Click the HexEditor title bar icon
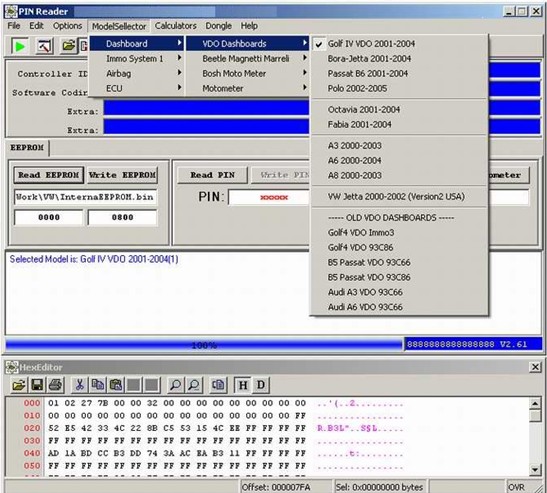The image size is (547, 493). coord(12,367)
